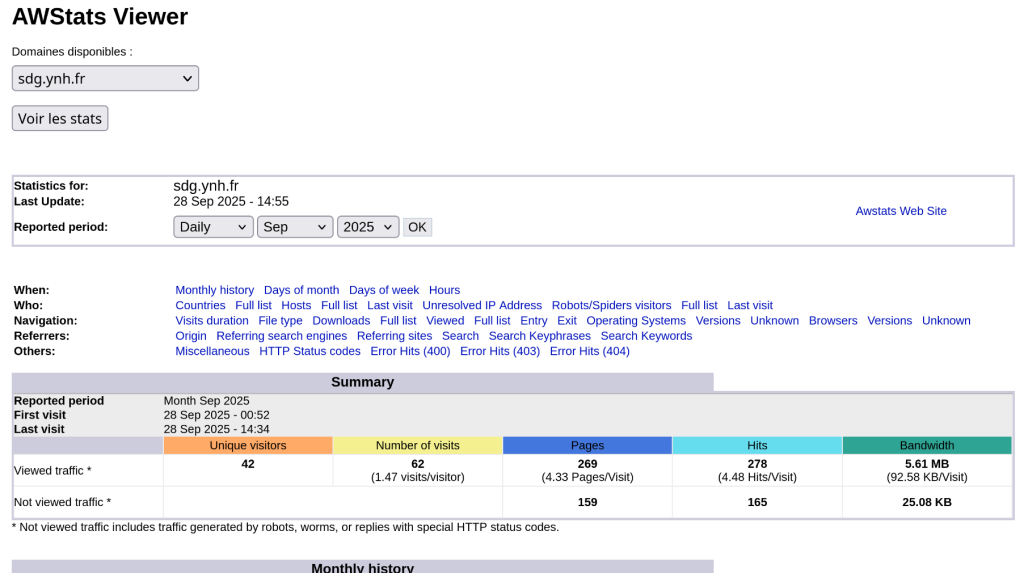
Task: Open Full list next to Countries
Action: tap(253, 305)
